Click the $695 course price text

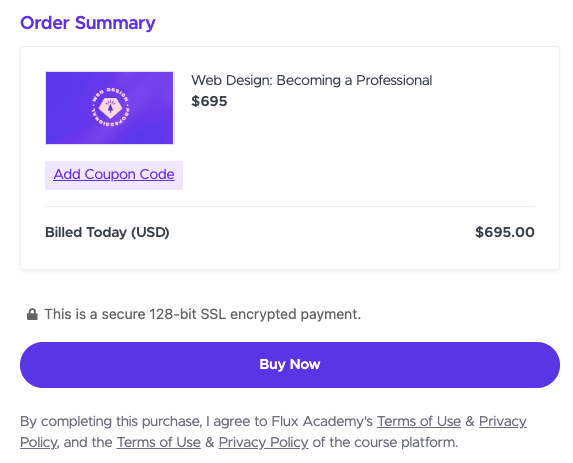[209, 101]
